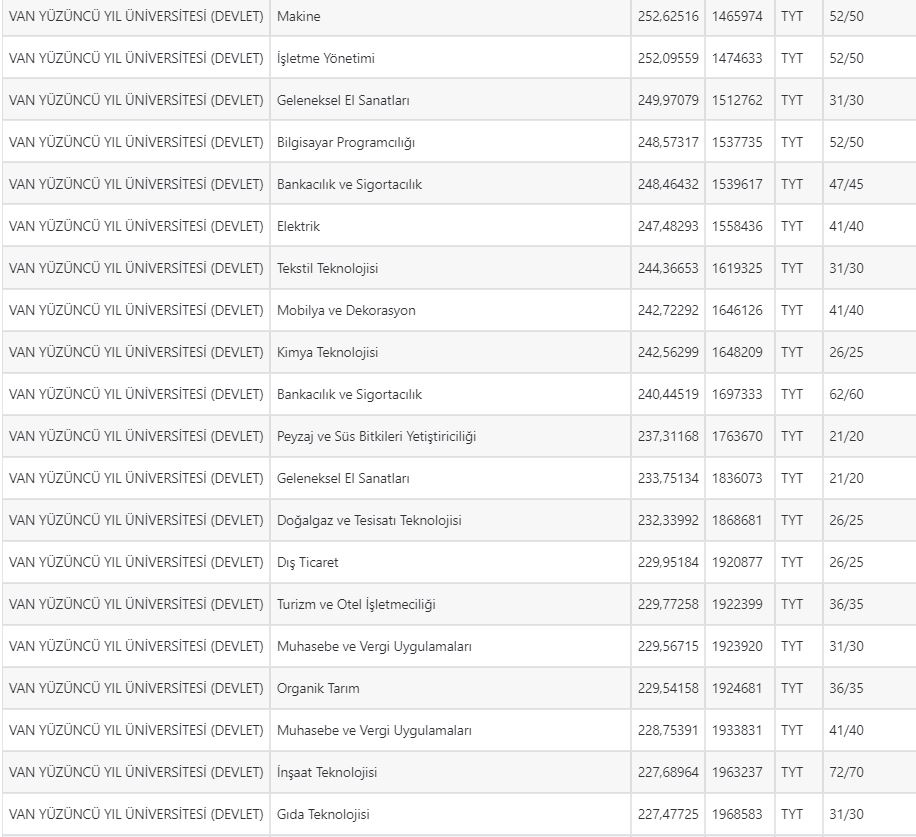Click the İnşaat Teknolojisi program name

click(x=327, y=772)
